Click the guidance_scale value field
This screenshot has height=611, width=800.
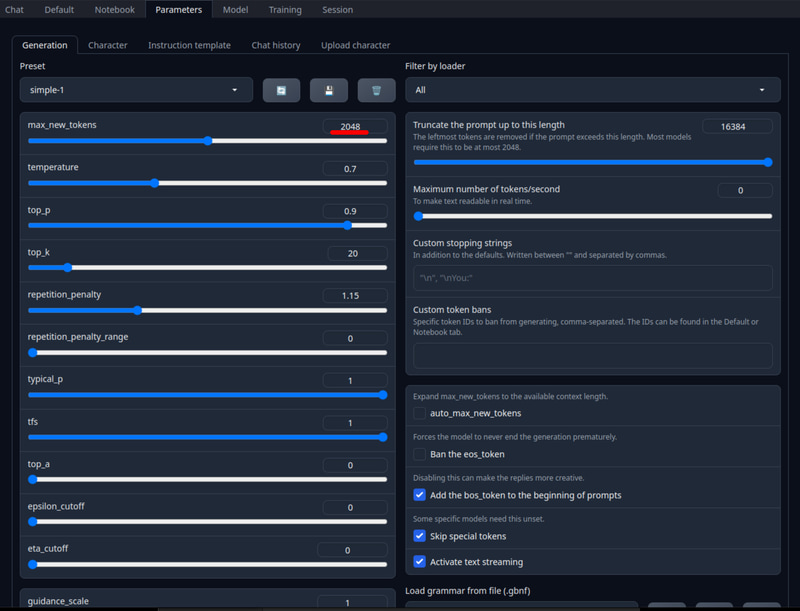(x=352, y=602)
